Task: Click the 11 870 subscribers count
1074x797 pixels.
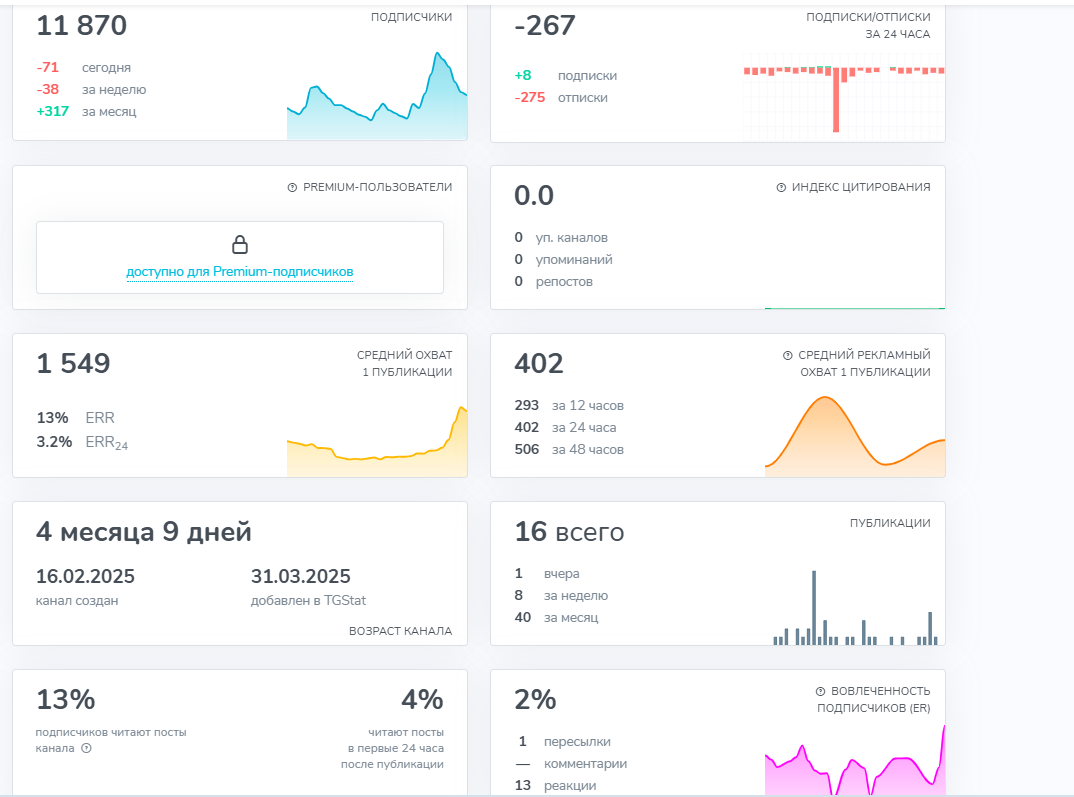Action: (82, 26)
